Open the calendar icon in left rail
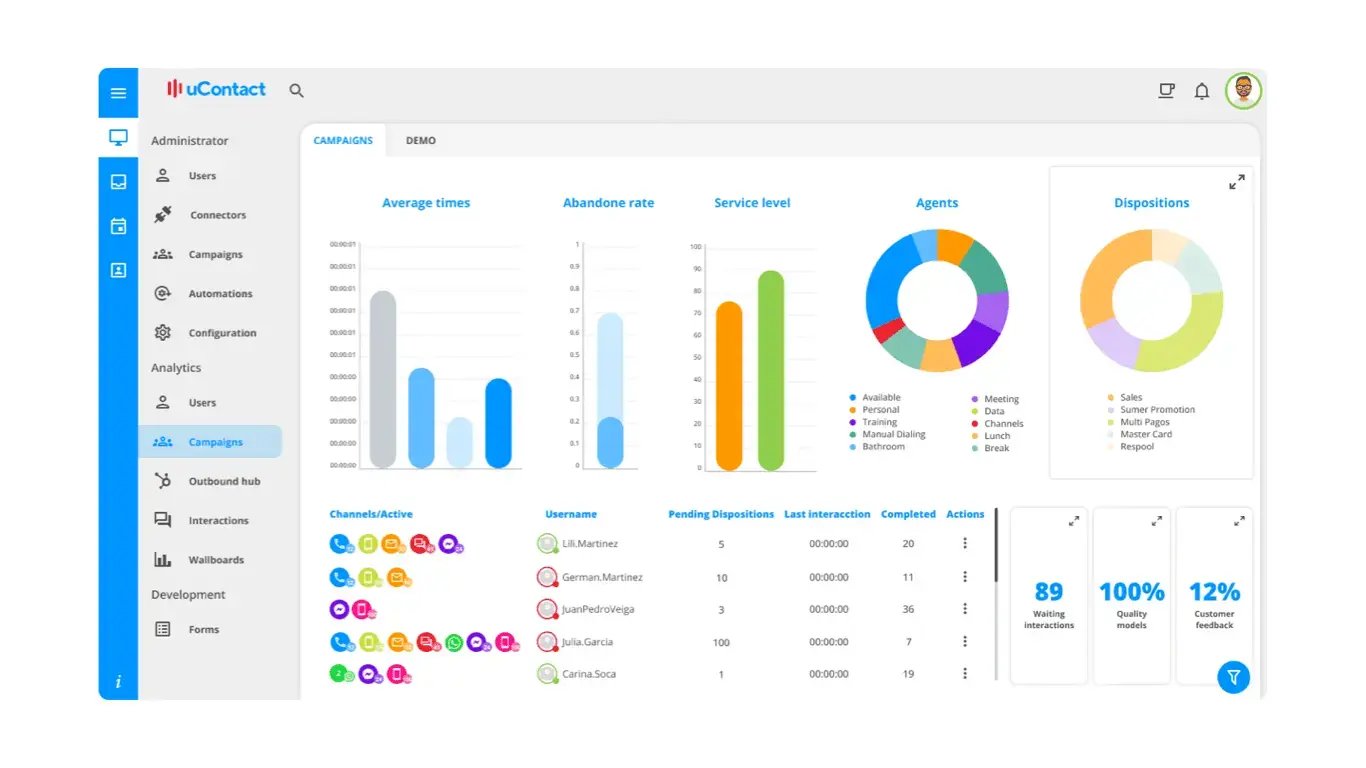This screenshot has height=768, width=1366. [118, 226]
